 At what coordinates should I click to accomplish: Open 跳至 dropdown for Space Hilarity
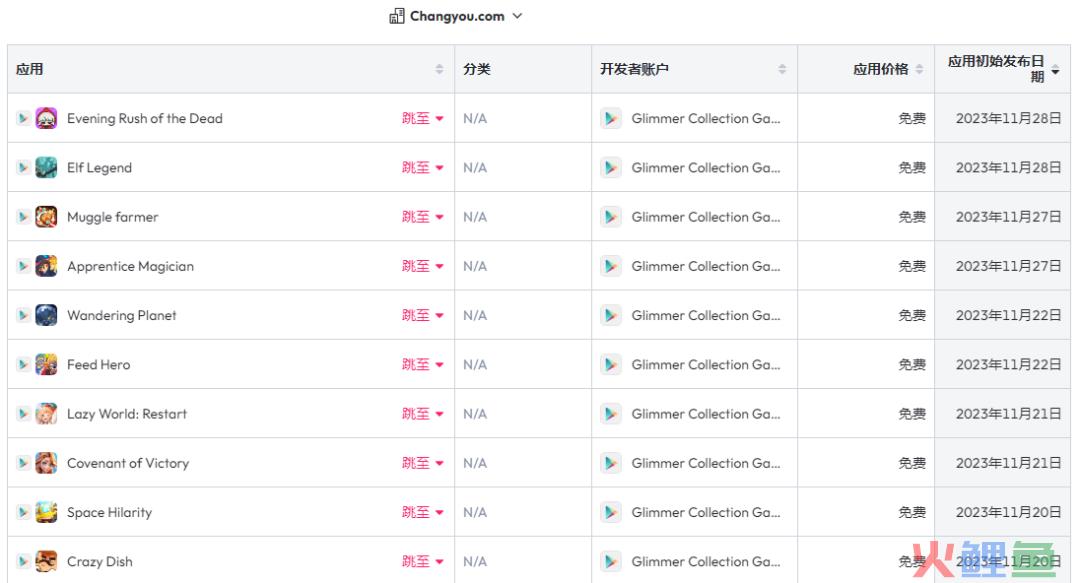point(422,512)
